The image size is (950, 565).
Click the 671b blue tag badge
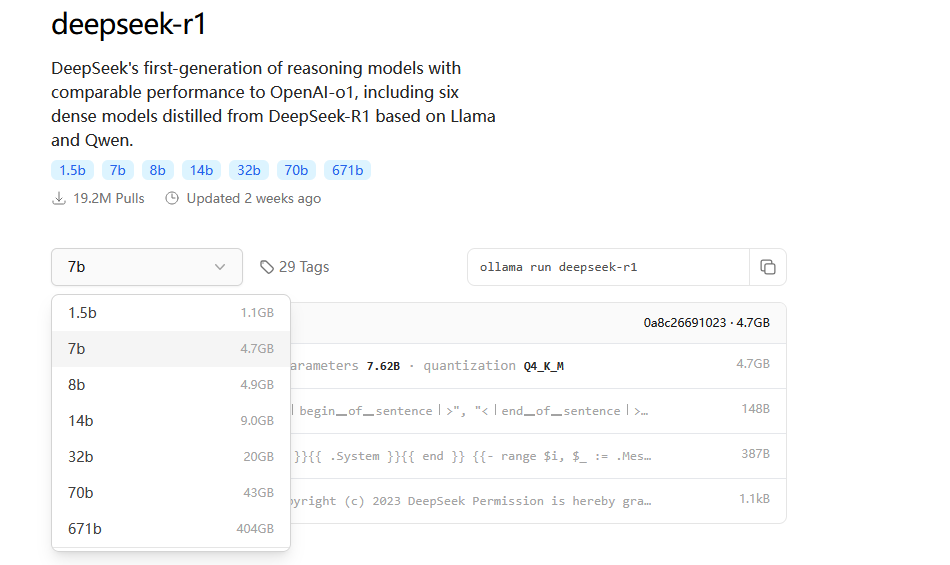tap(347, 170)
